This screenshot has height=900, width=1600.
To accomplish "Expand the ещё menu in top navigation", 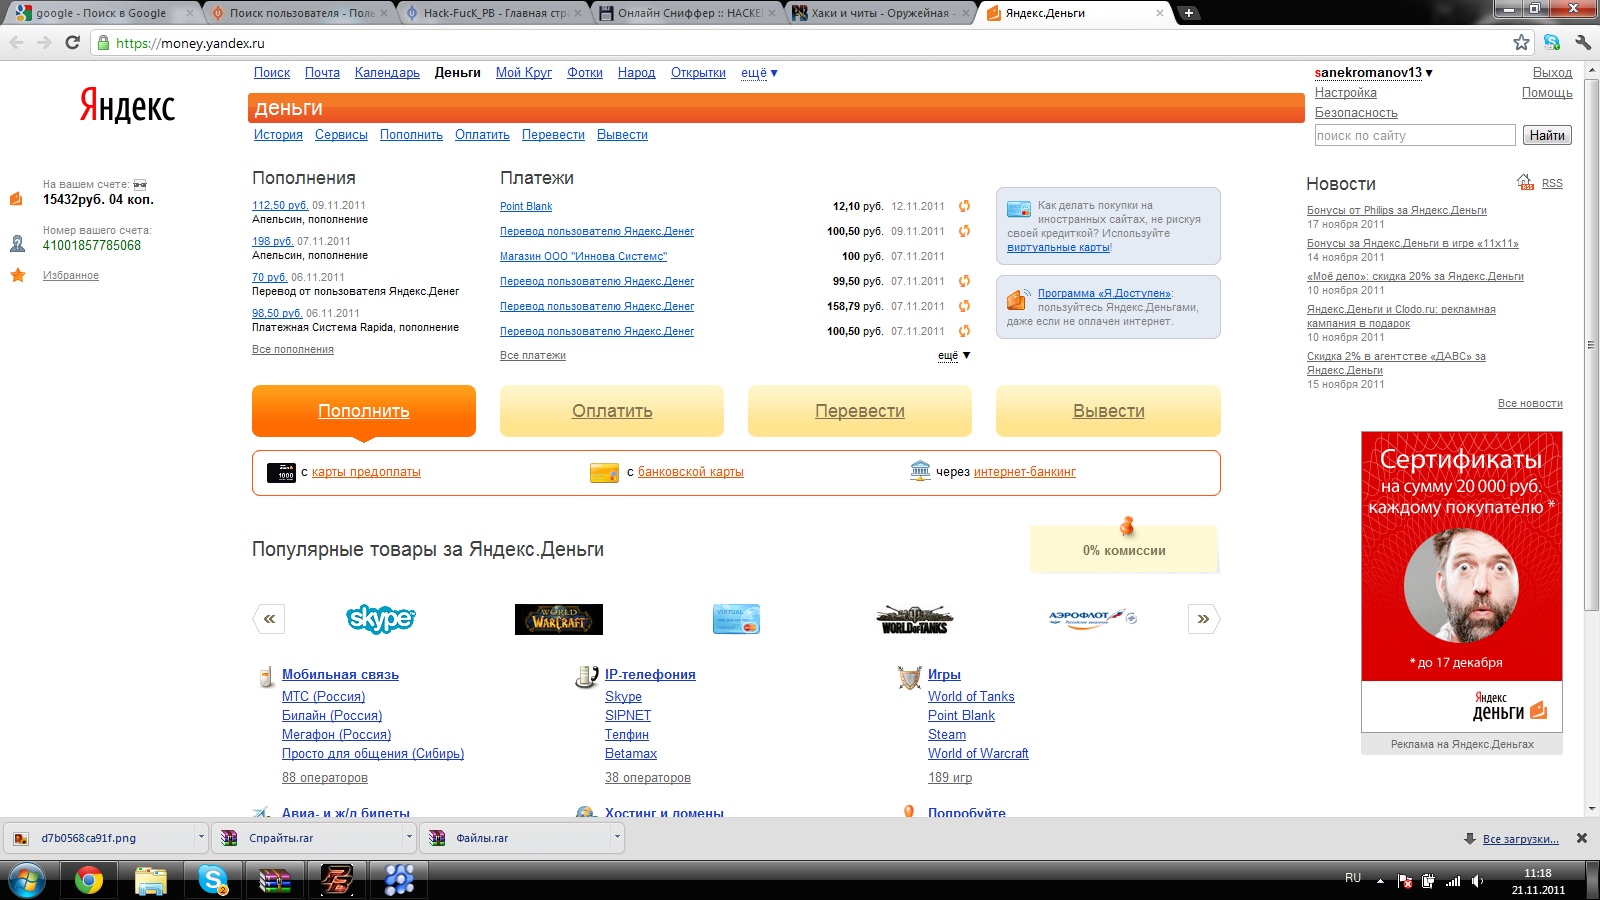I will point(759,73).
